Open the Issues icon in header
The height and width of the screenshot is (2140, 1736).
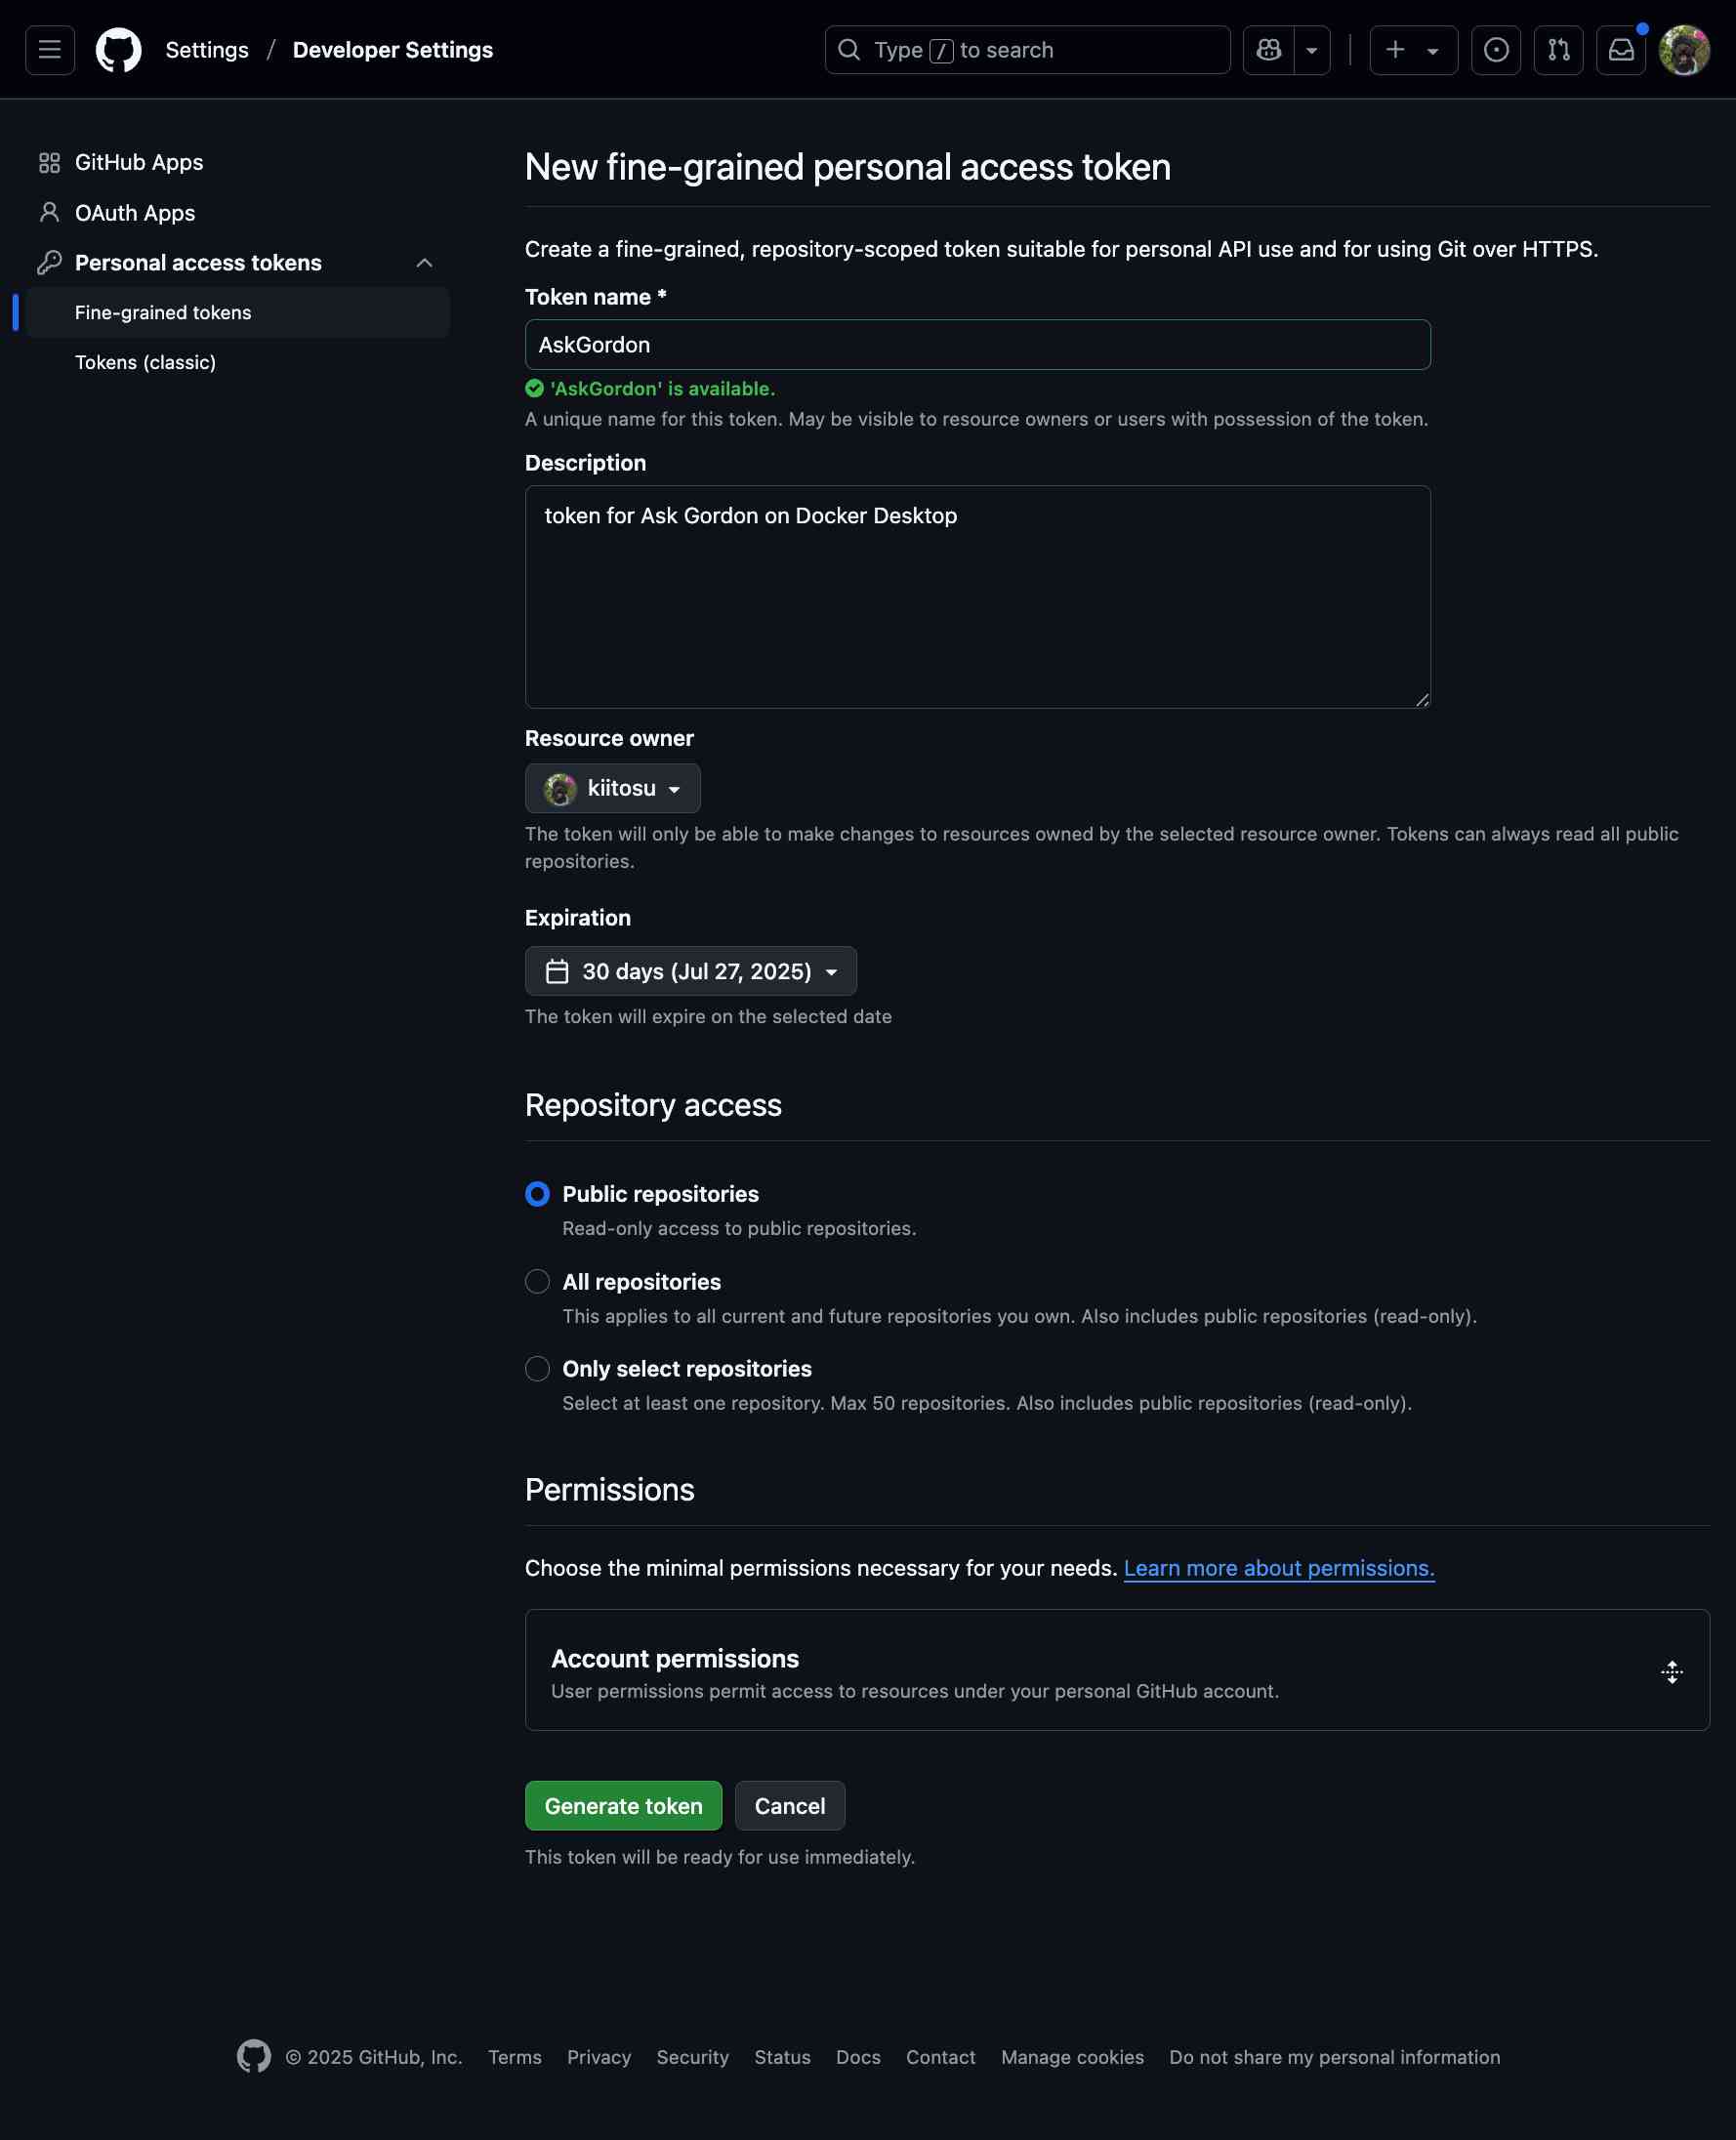coord(1495,50)
